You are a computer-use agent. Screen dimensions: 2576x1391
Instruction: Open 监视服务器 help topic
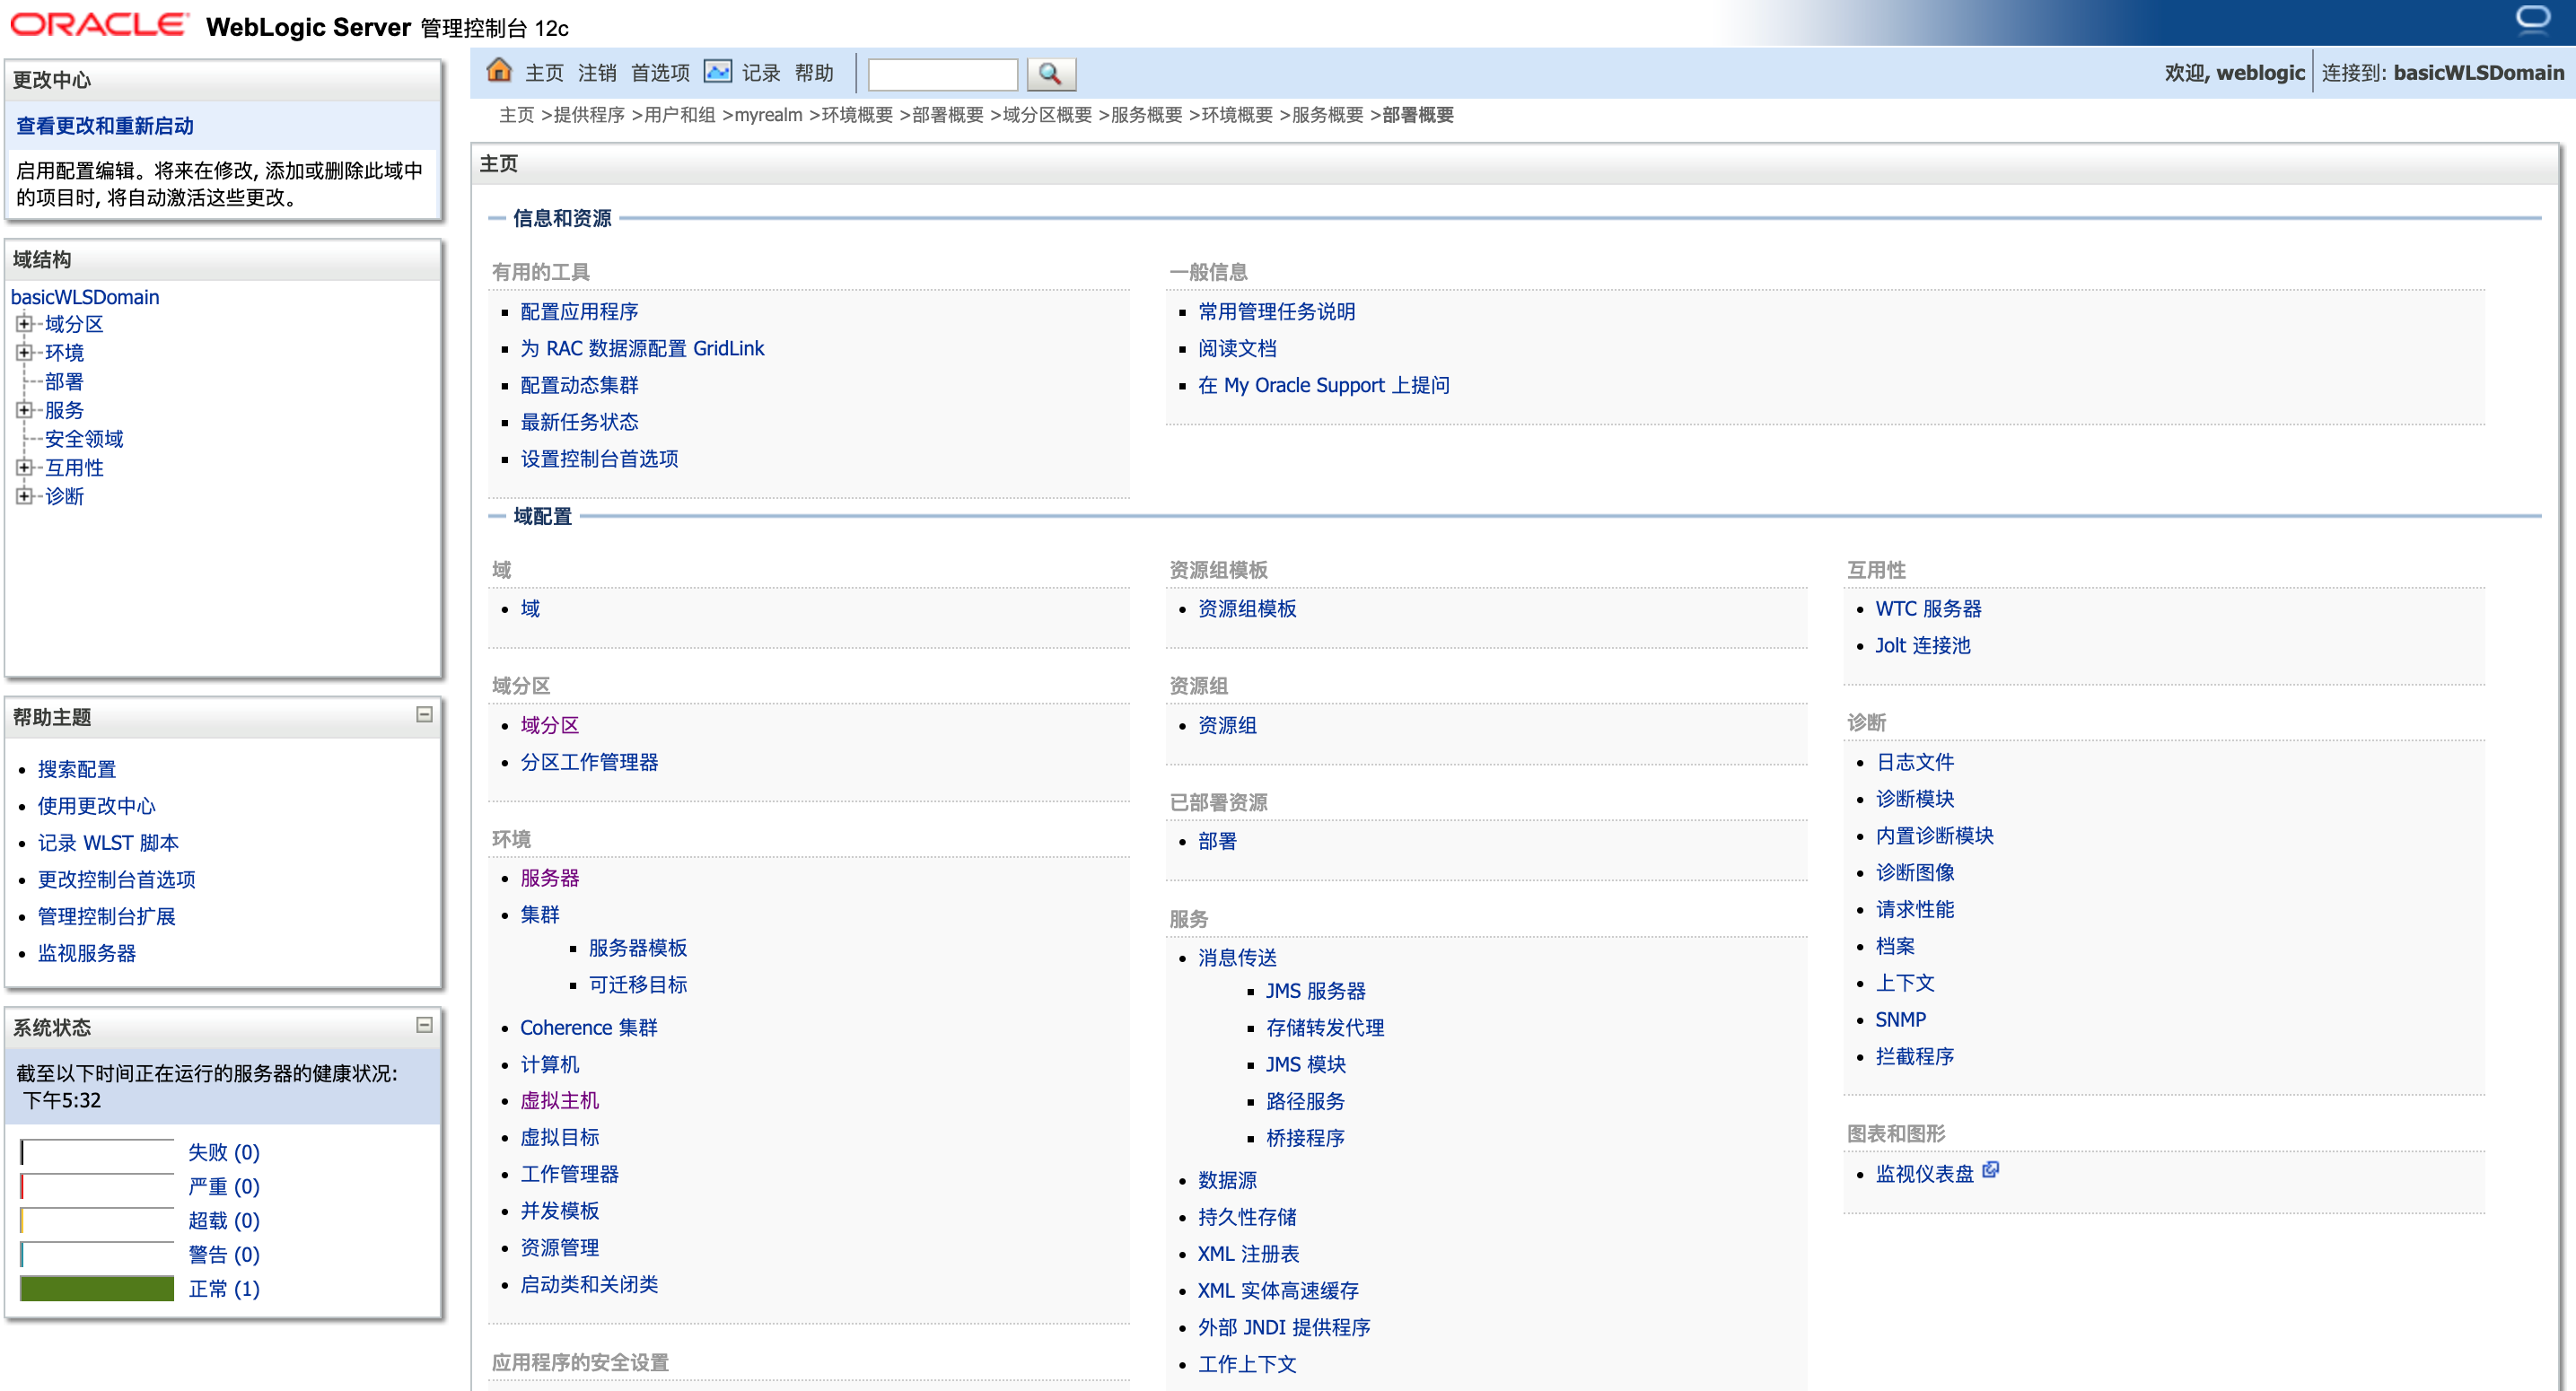pos(87,953)
